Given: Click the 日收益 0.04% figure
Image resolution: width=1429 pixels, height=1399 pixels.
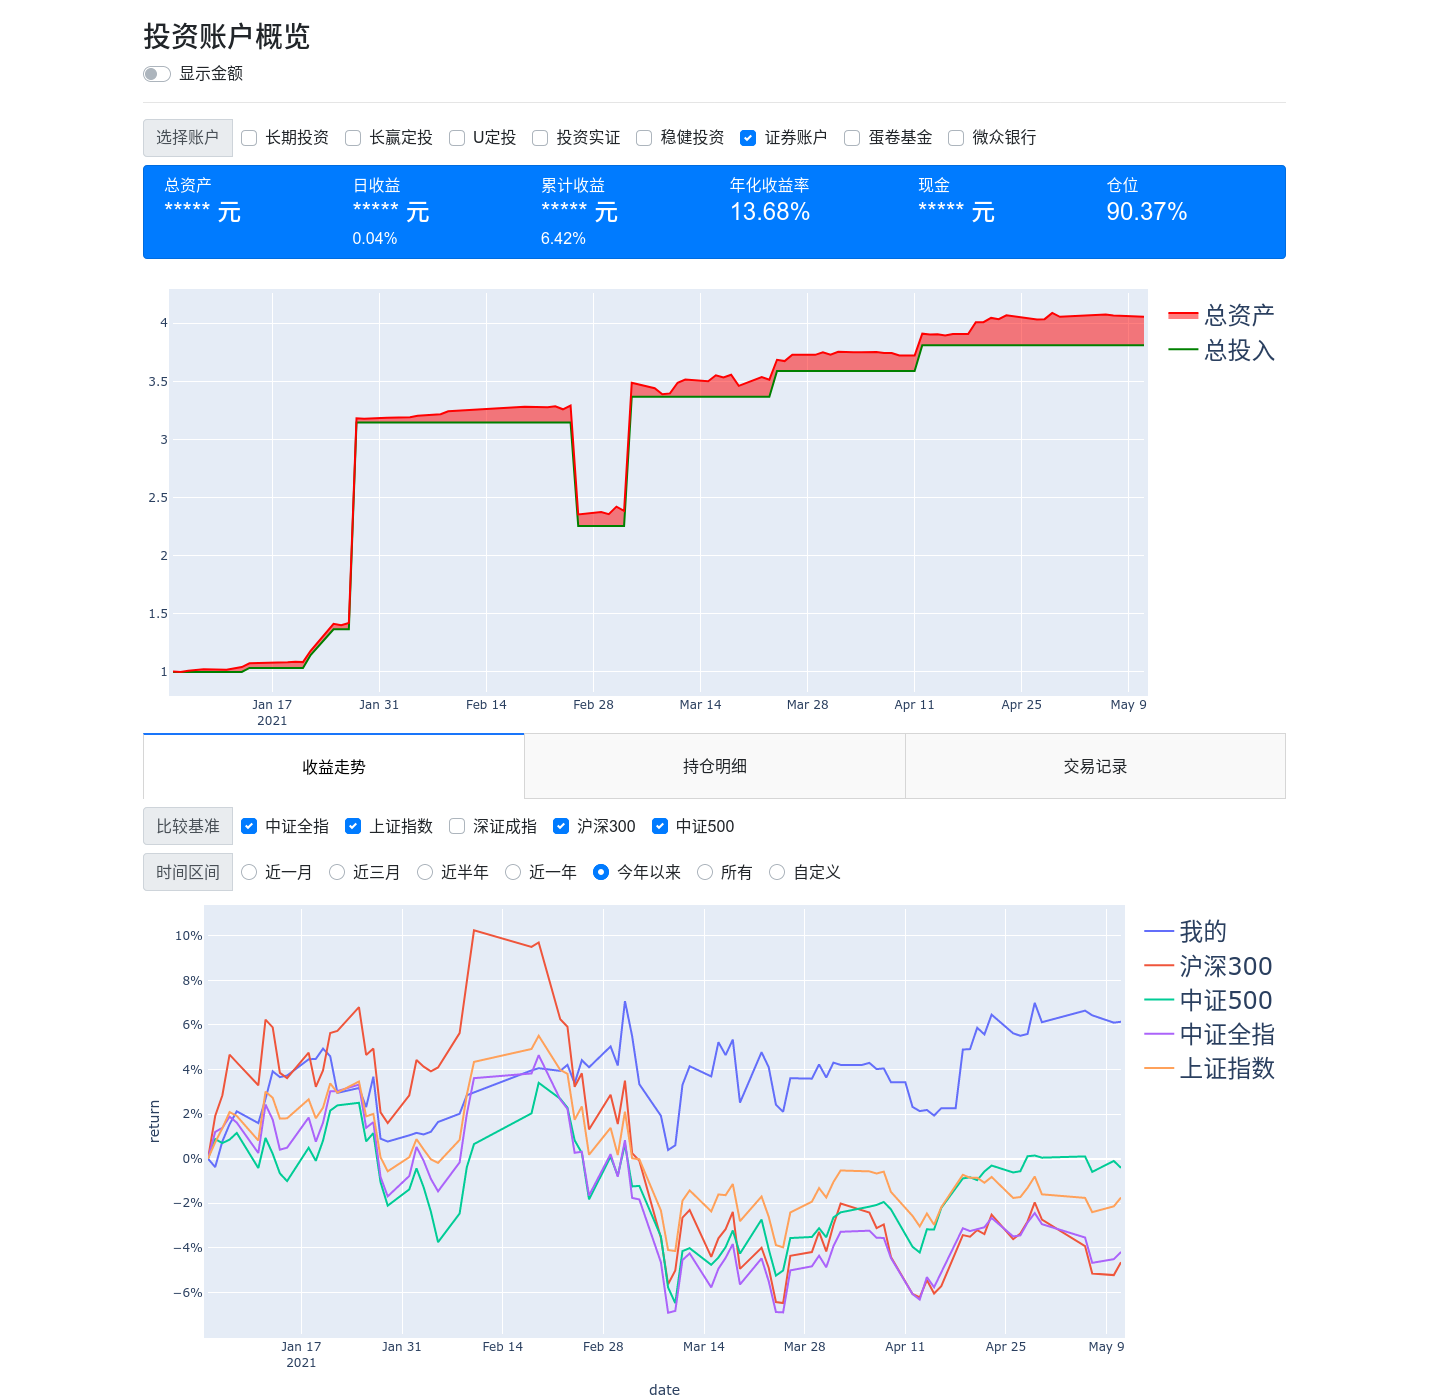Looking at the screenshot, I should (375, 239).
